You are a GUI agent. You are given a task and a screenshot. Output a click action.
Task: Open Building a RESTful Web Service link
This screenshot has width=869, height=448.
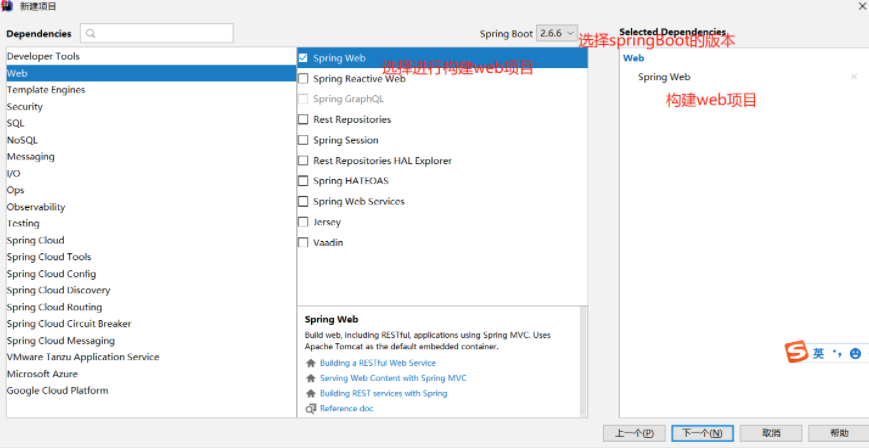(x=377, y=363)
